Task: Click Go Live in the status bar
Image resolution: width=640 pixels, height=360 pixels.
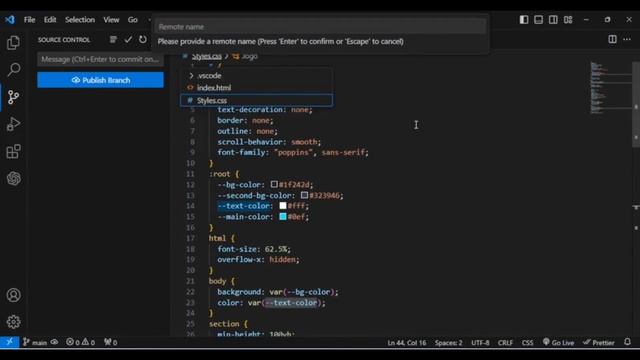Action: (558, 342)
